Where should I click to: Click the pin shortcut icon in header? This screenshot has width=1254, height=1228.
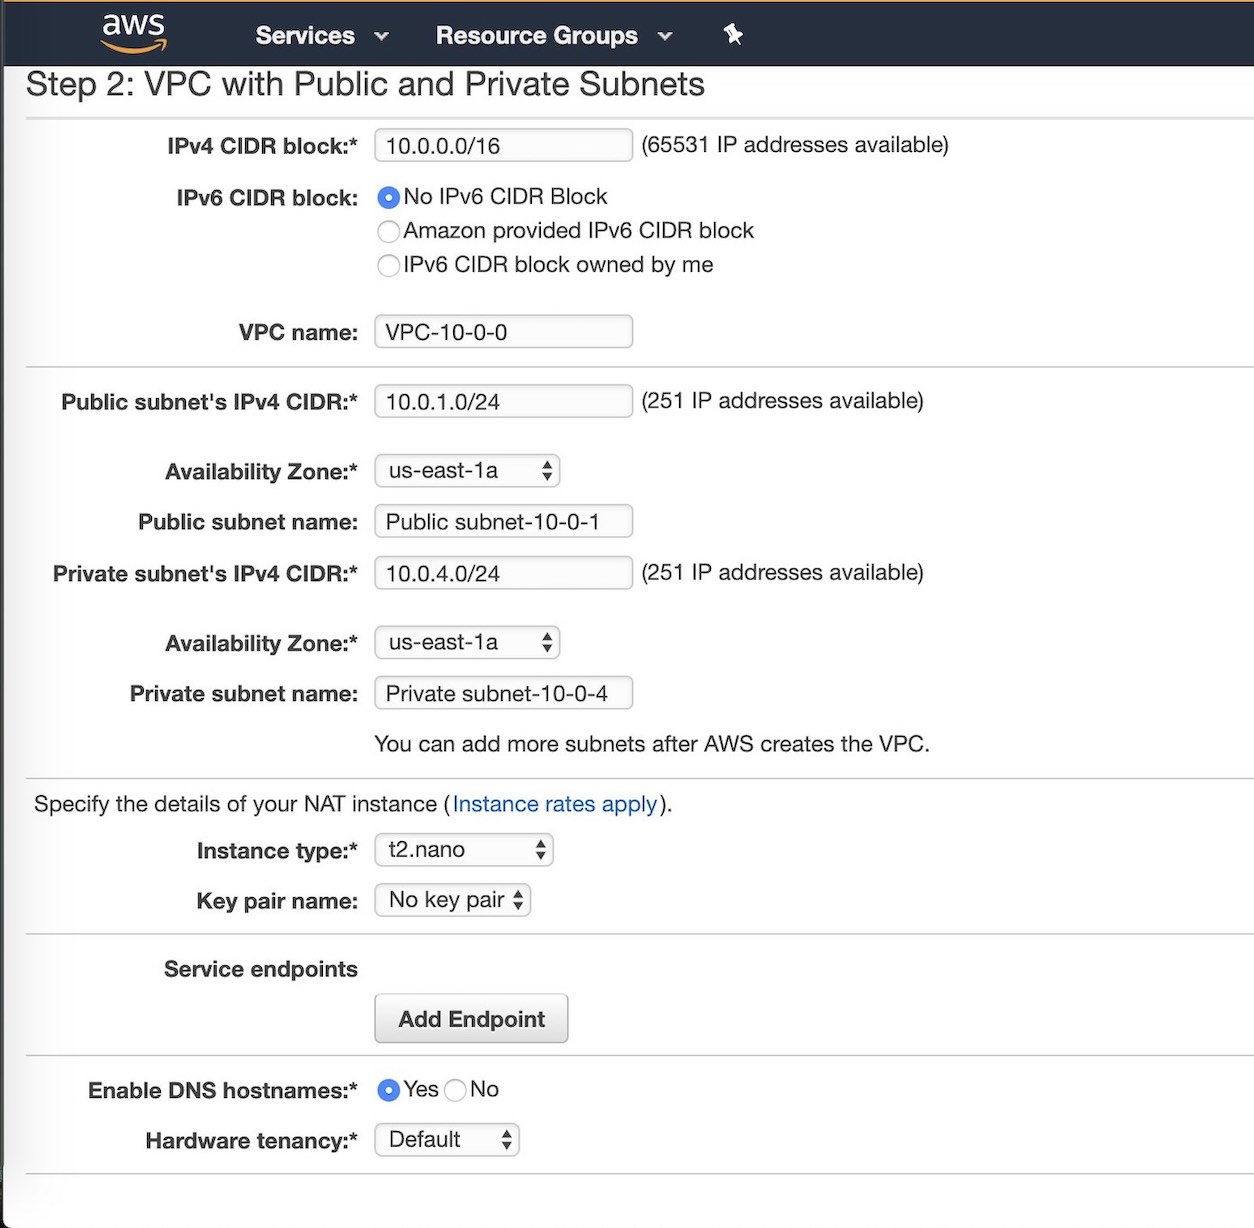point(733,35)
